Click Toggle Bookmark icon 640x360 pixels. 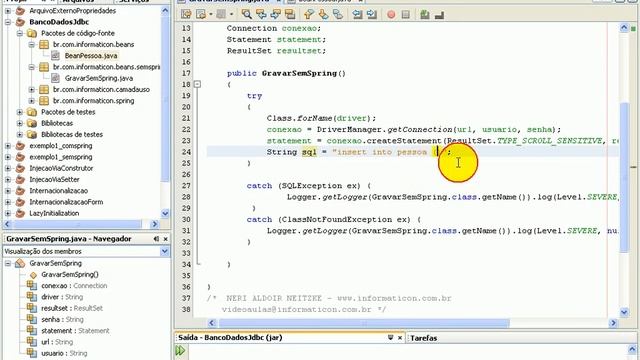(338, 14)
